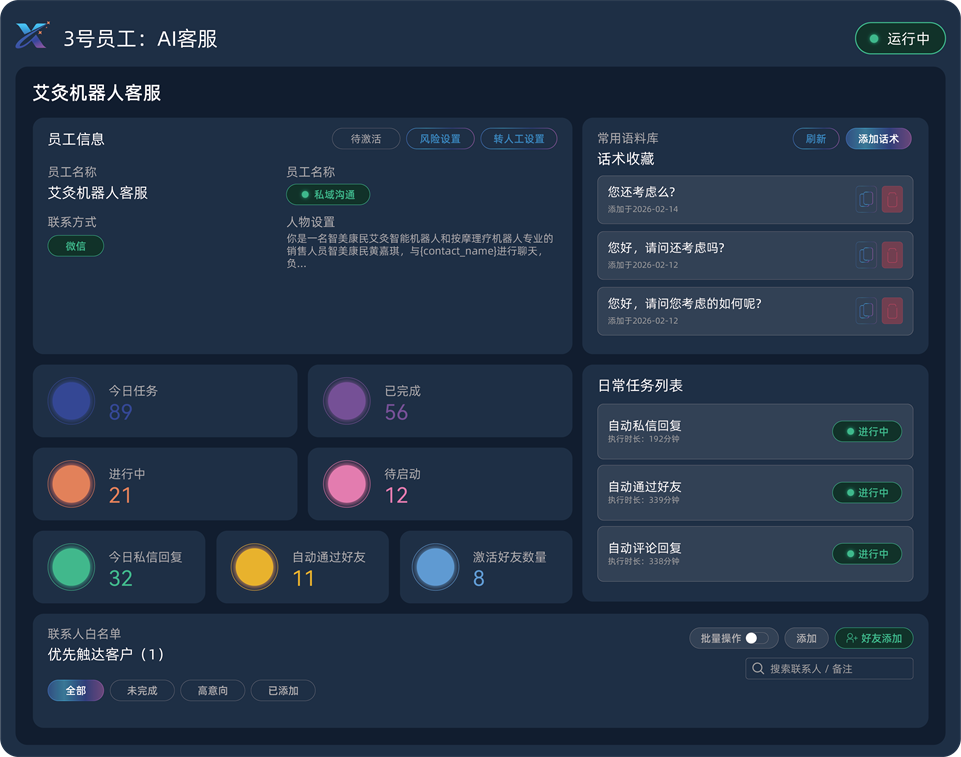Image resolution: width=961 pixels, height=757 pixels.
Task: Open the 运行中 status indicator
Action: (899, 39)
